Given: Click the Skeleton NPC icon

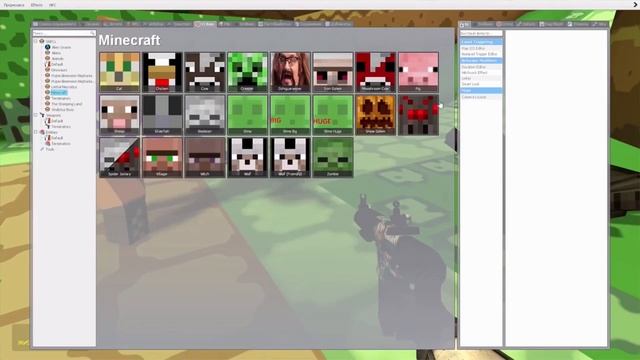Looking at the screenshot, I should click(205, 115).
